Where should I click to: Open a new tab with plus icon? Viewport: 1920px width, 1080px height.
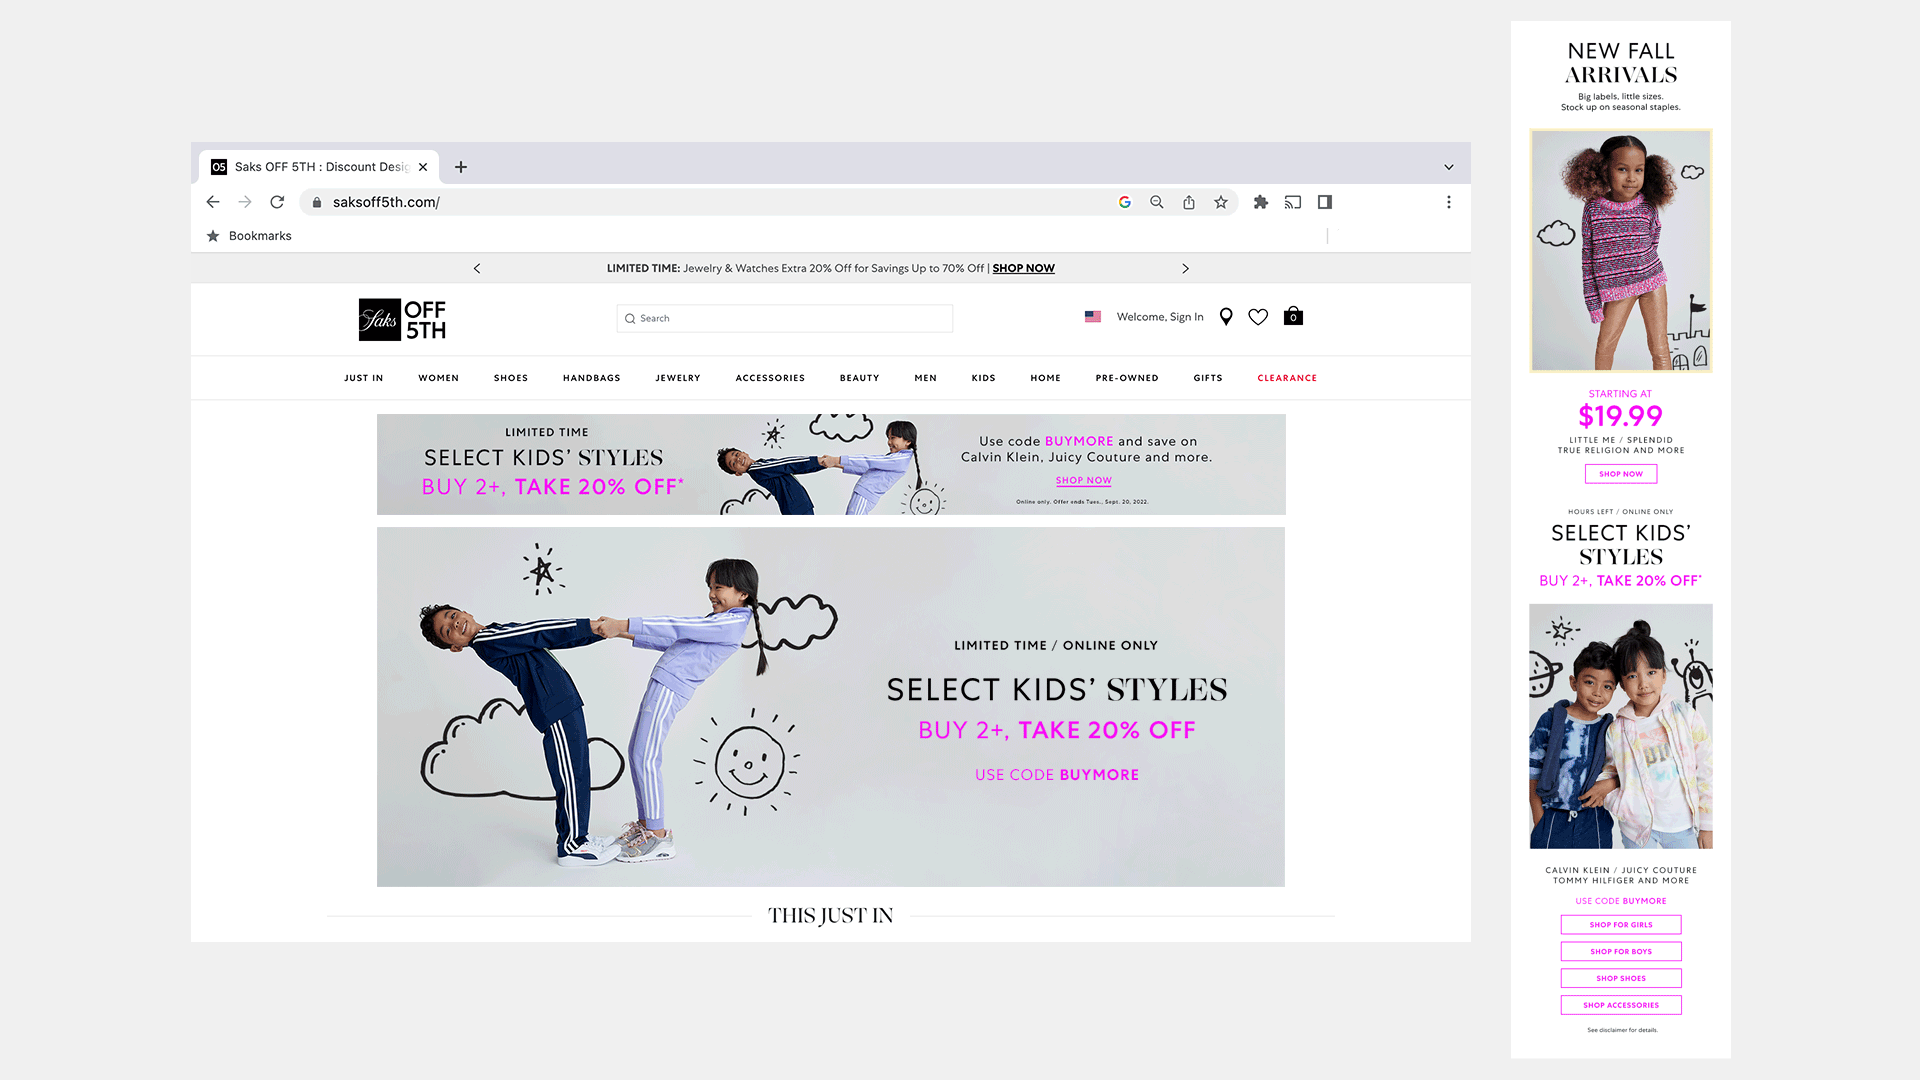(461, 167)
